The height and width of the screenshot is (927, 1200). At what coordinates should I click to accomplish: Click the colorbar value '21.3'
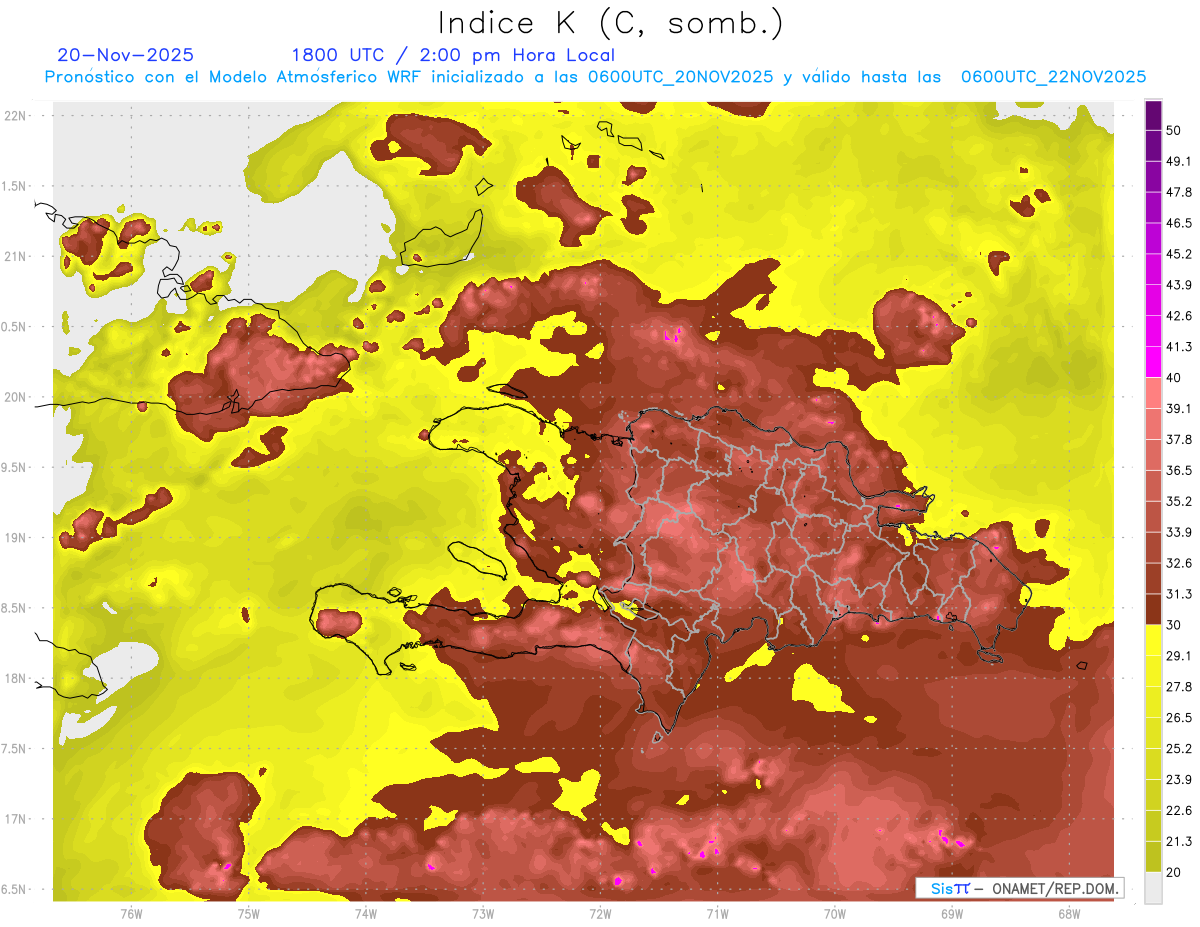(1179, 842)
